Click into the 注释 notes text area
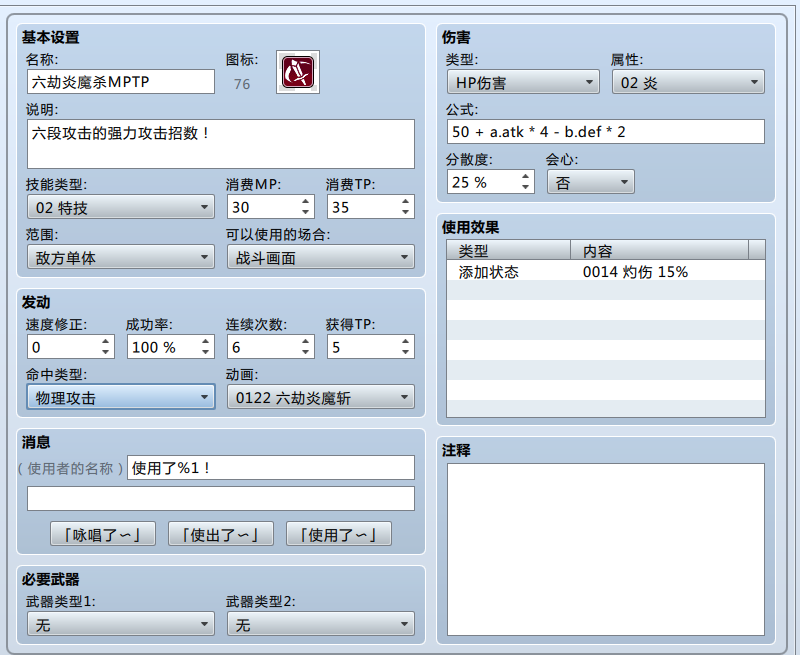The width and height of the screenshot is (800, 655). coord(606,549)
